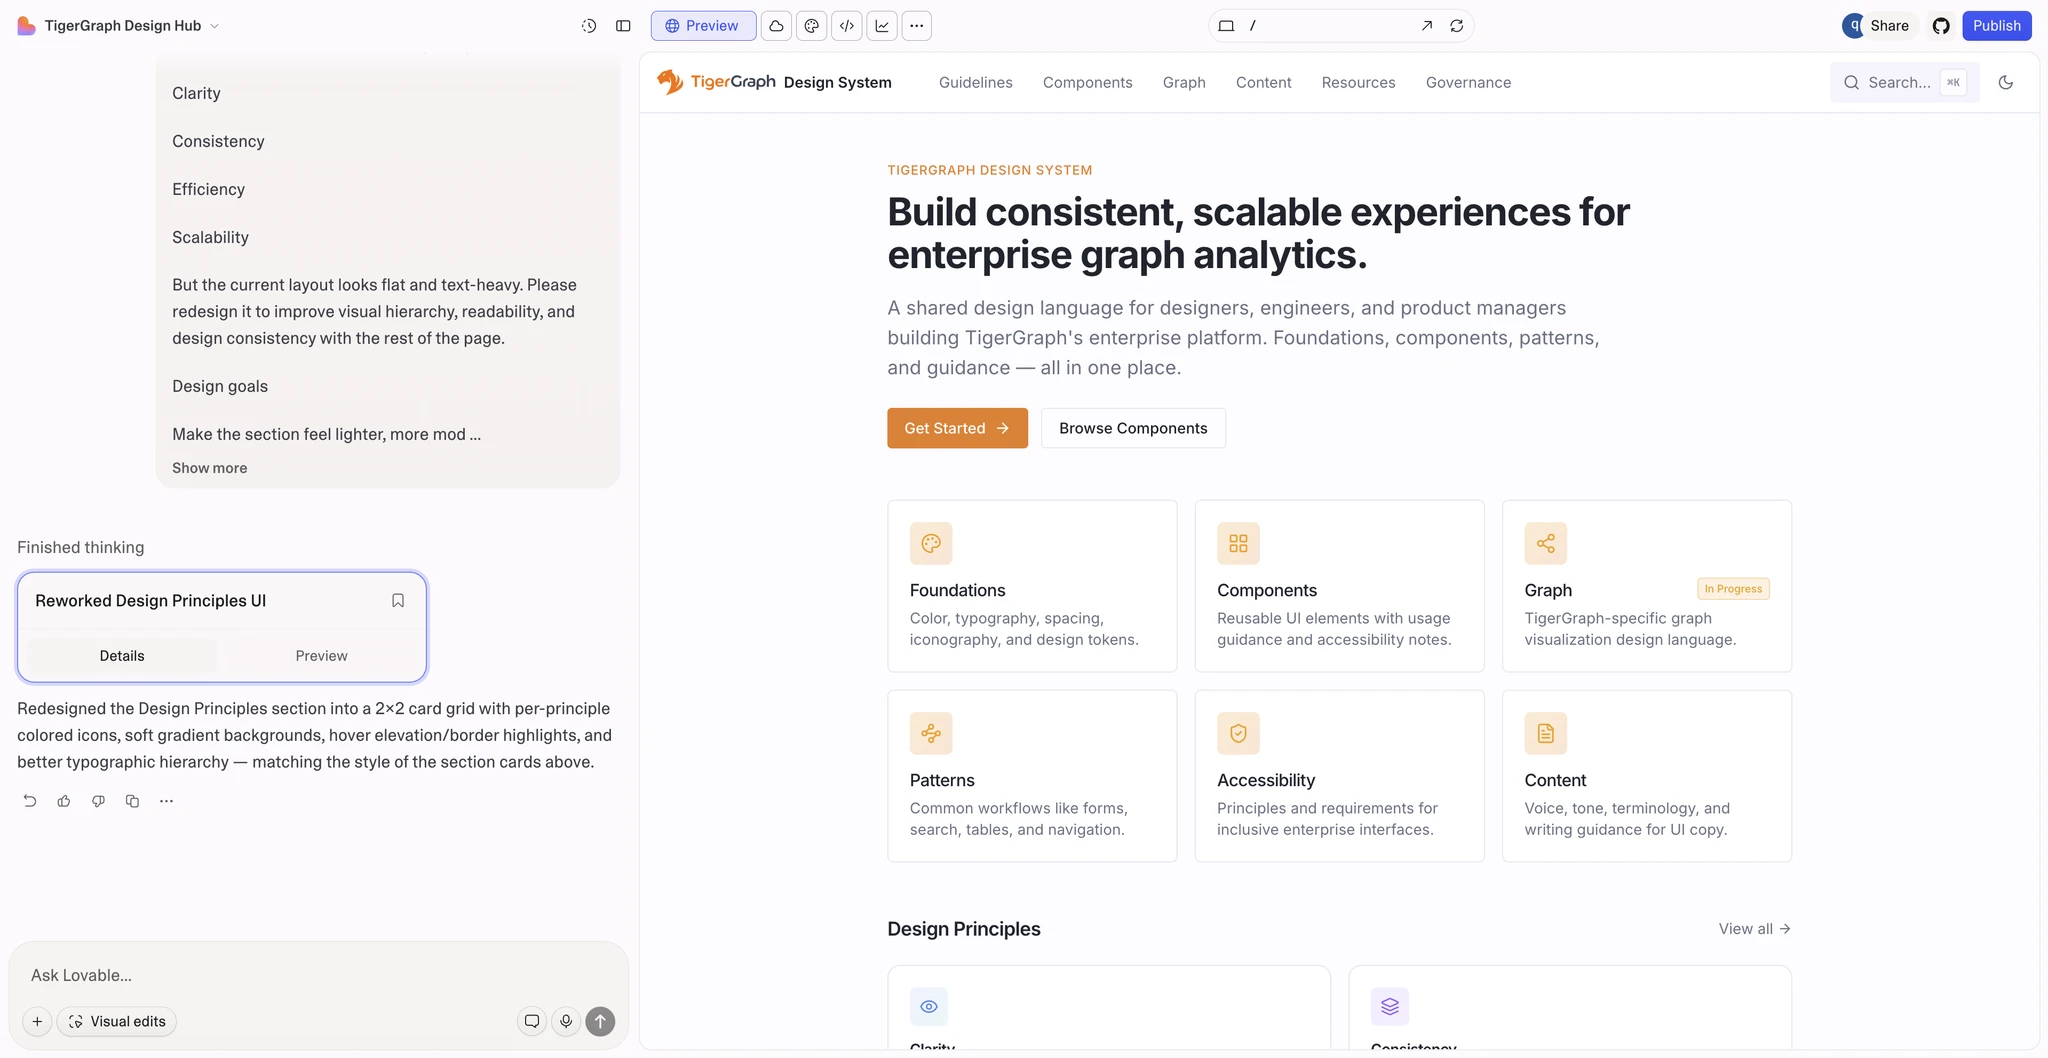Click the device viewport size icon
This screenshot has width=2048, height=1058.
pos(1226,26)
